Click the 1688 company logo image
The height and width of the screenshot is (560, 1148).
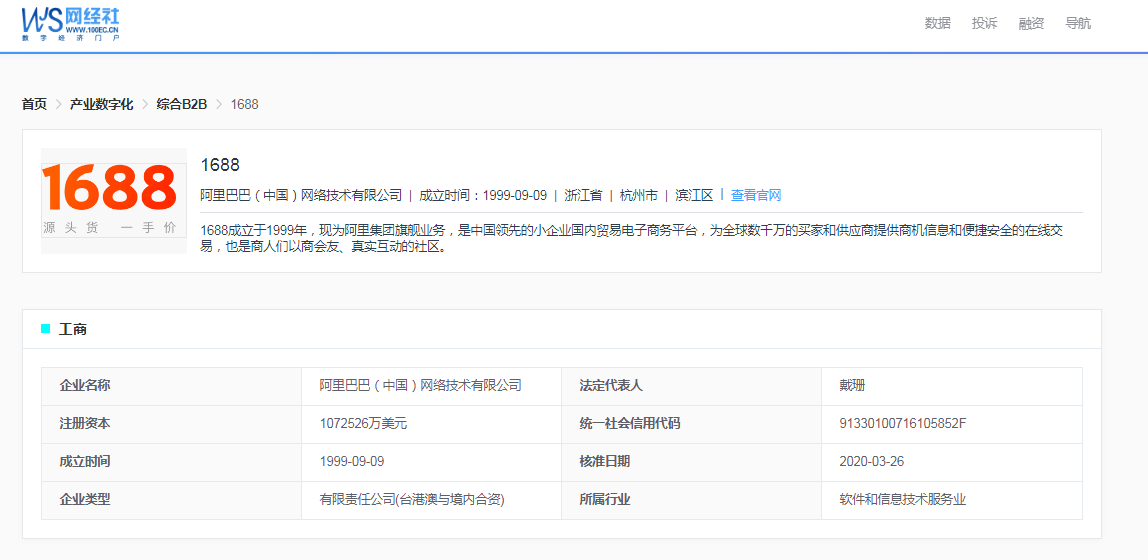click(113, 200)
